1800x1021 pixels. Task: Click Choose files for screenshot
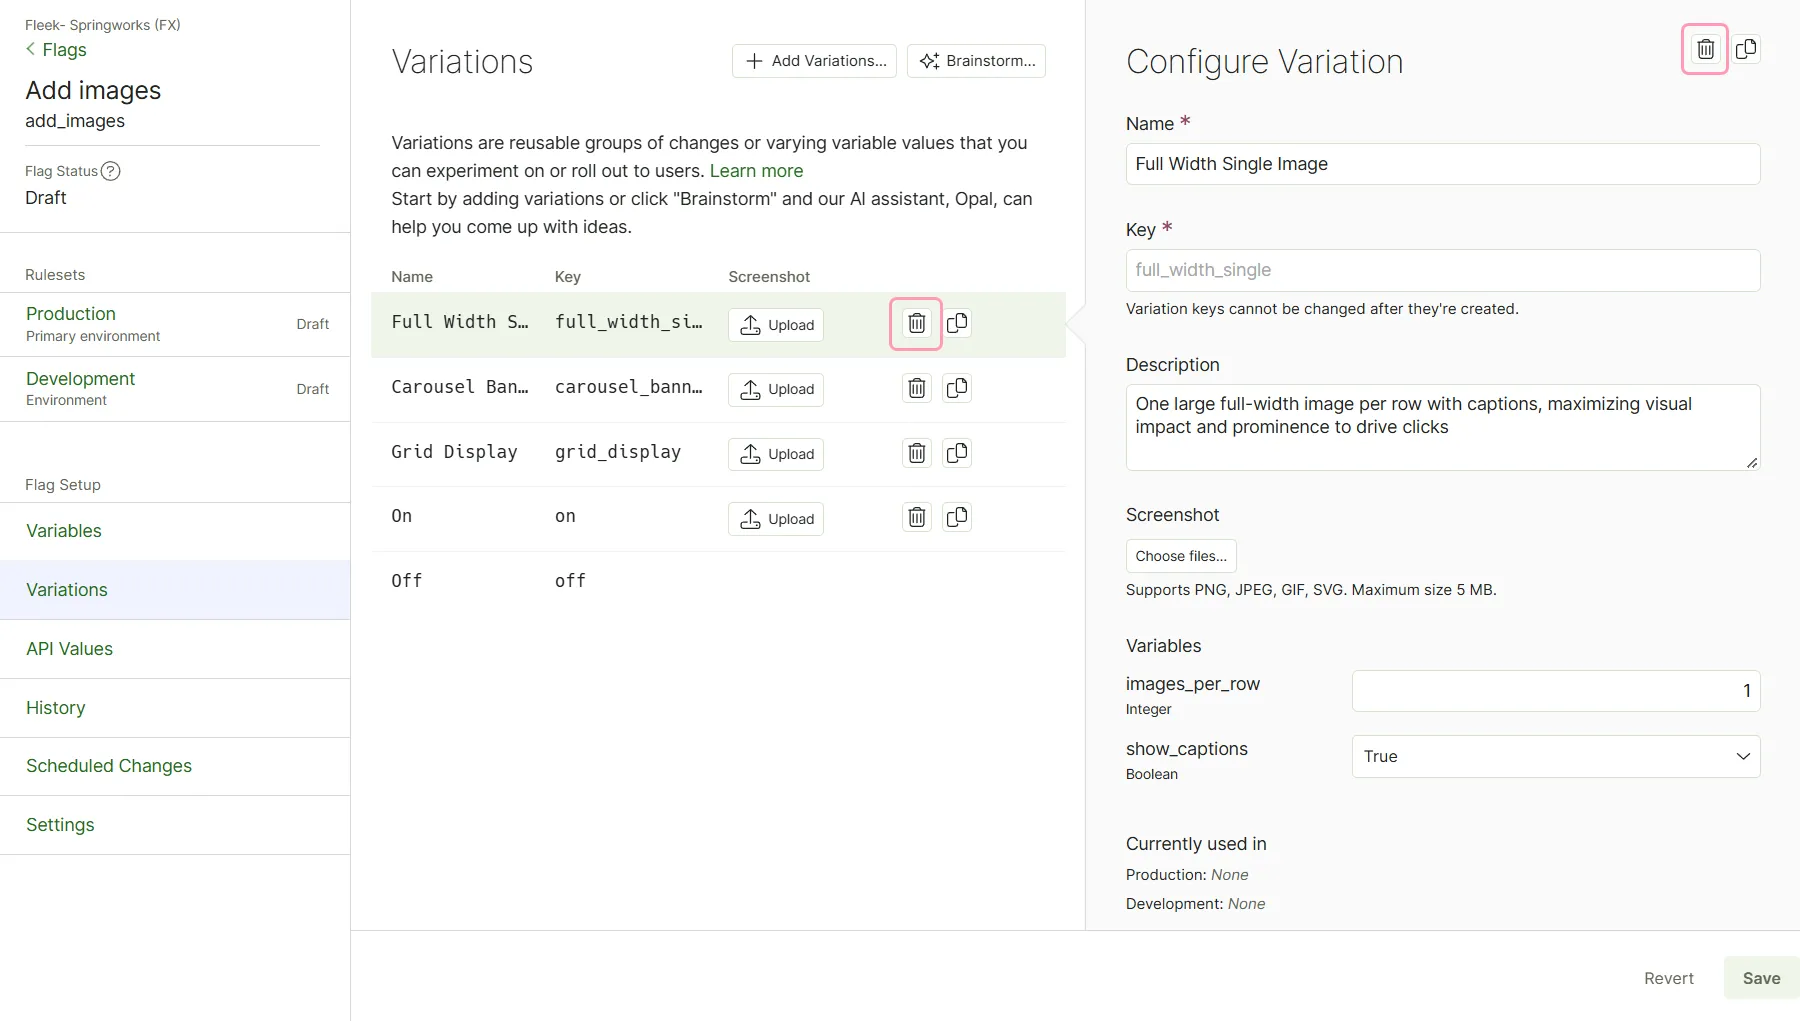pos(1181,556)
